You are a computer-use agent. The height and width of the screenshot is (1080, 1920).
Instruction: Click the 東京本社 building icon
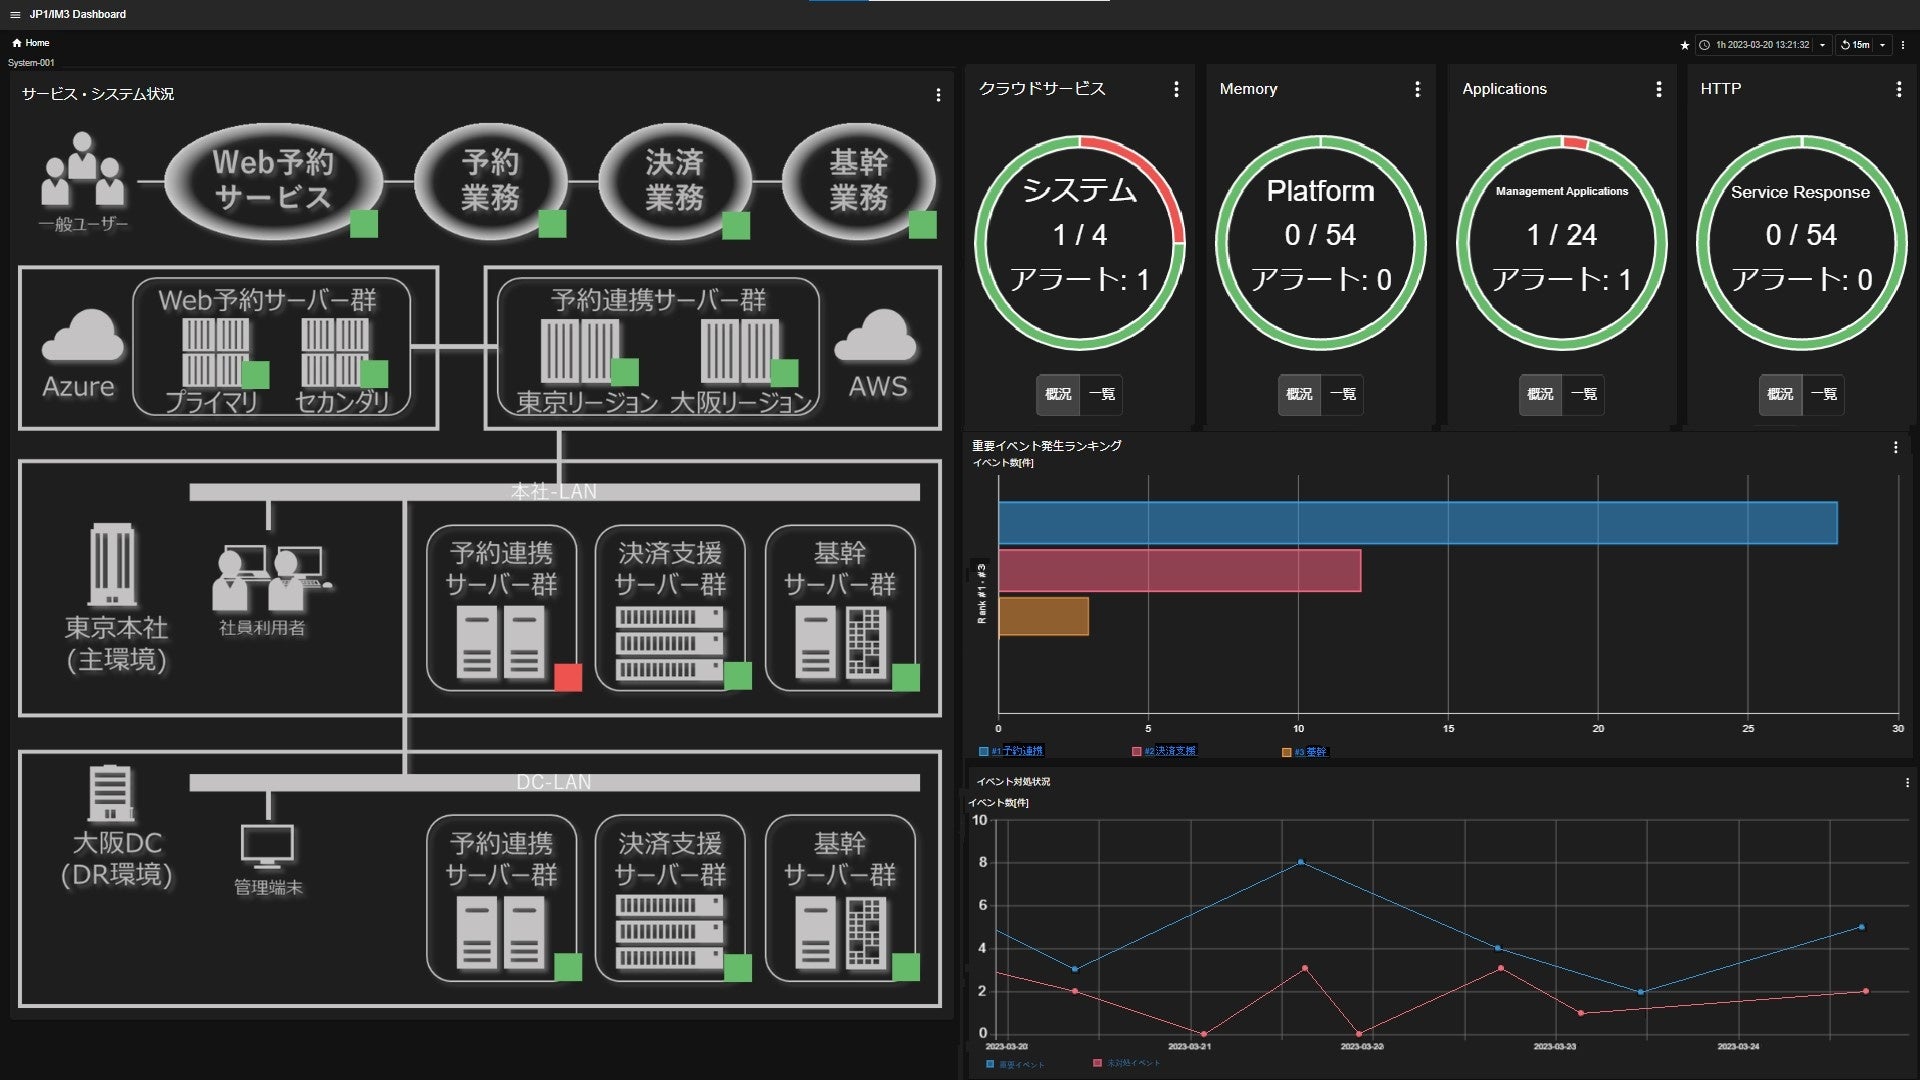coord(112,565)
